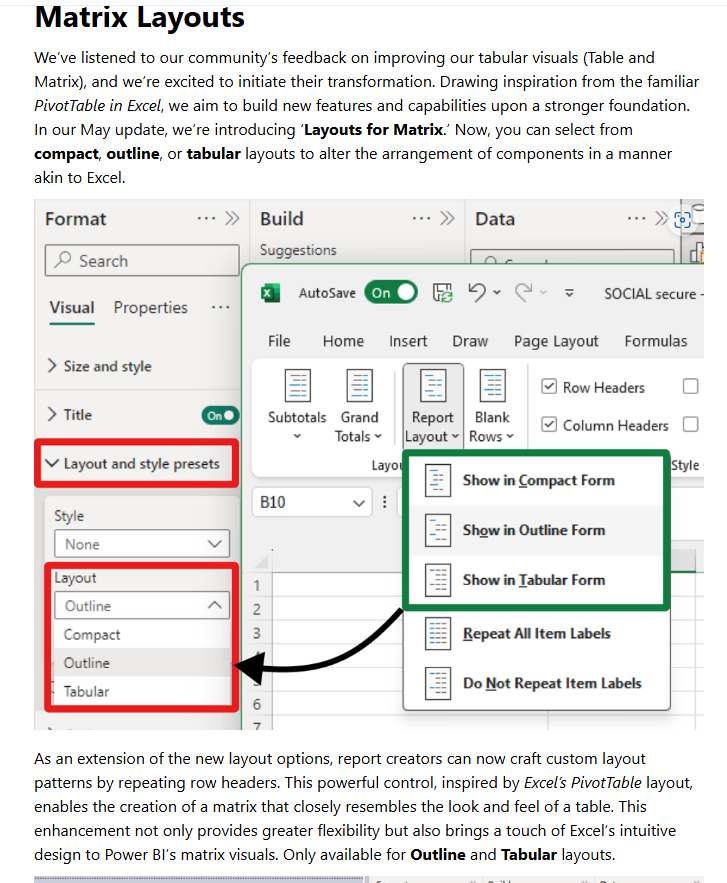Click the Format pane Search field
The width and height of the screenshot is (727, 883).
tap(142, 260)
